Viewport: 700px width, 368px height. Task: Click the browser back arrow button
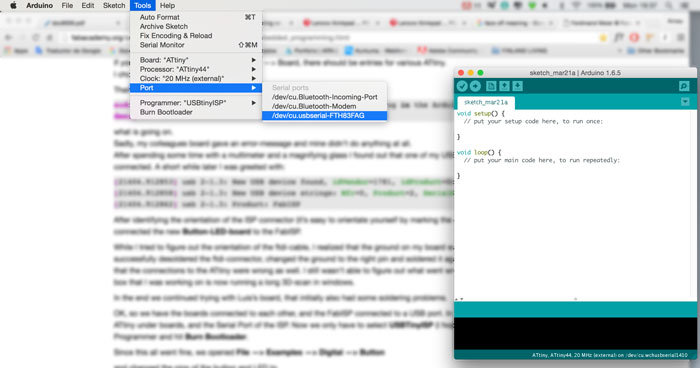pos(8,38)
